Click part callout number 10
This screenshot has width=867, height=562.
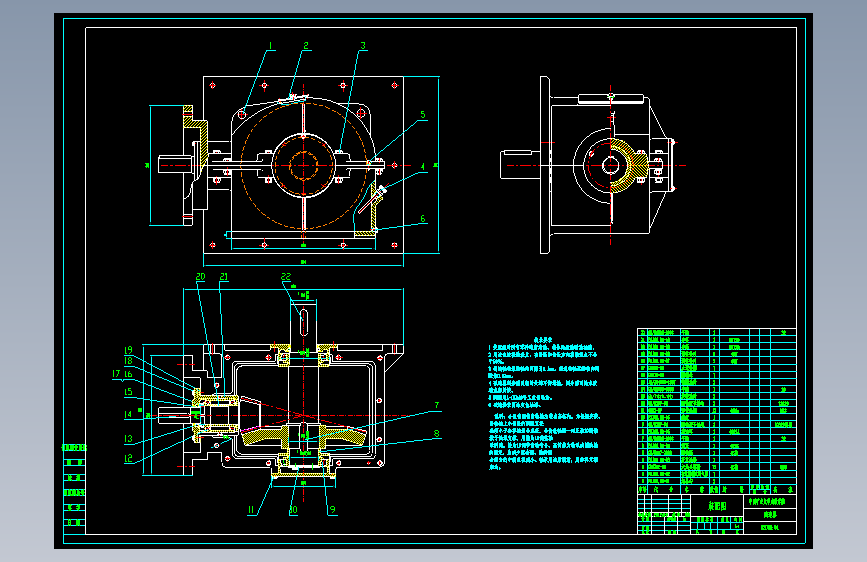point(293,510)
